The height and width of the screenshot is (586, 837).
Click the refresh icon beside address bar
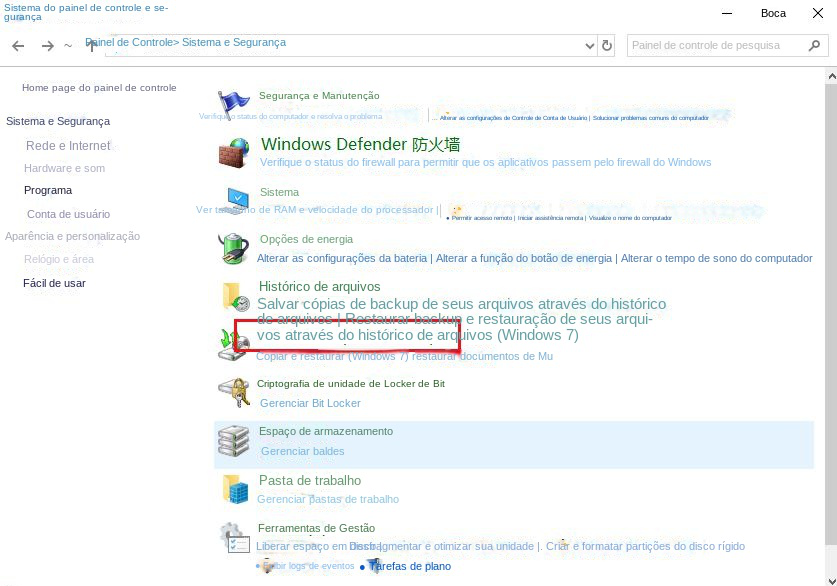point(608,45)
